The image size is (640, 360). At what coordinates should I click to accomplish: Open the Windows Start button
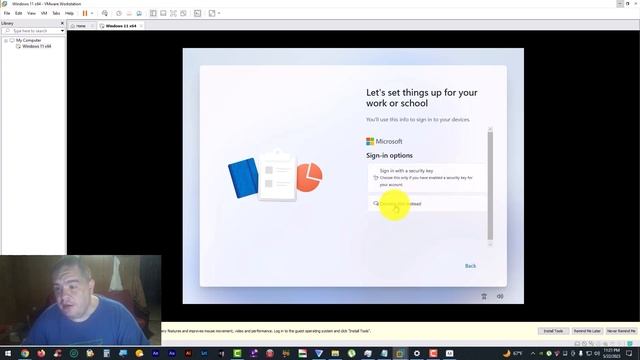point(8,353)
